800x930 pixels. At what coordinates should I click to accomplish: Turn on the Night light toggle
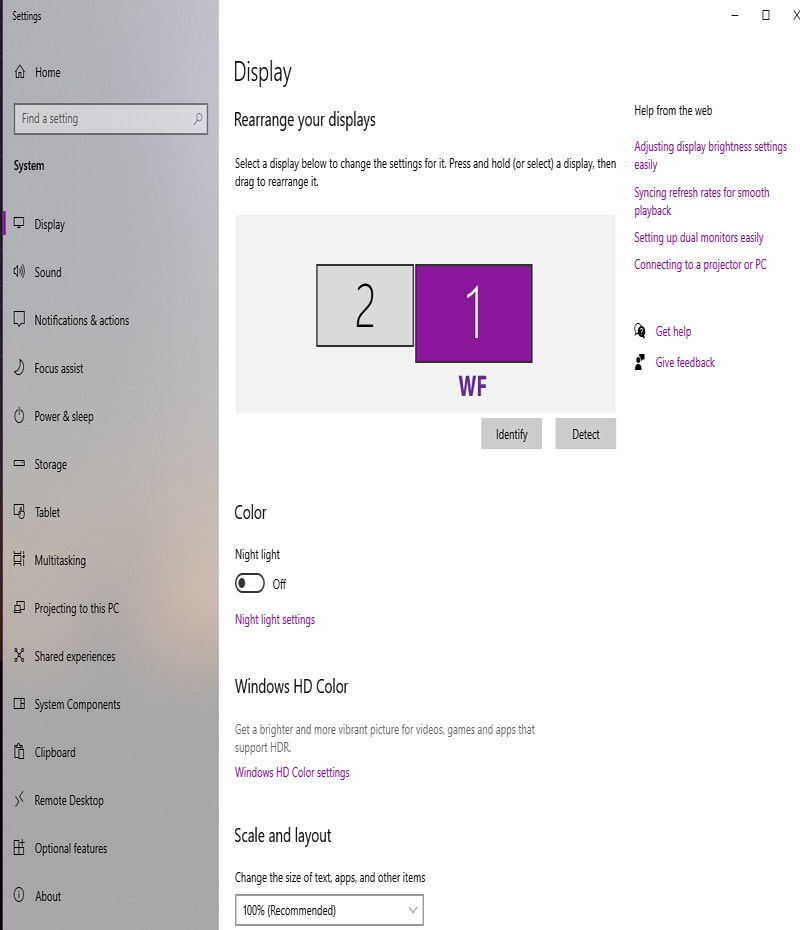(x=250, y=584)
